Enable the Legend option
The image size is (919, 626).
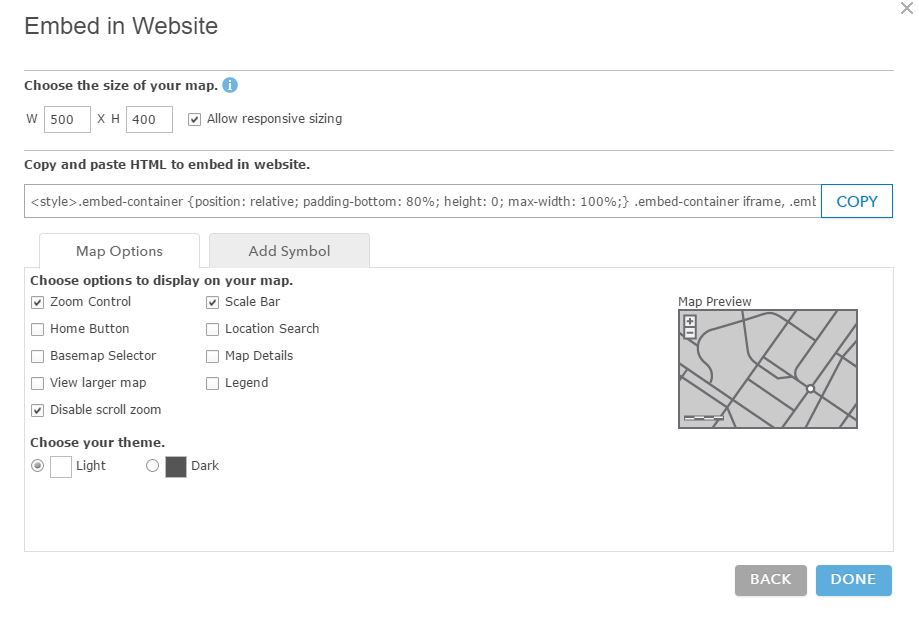(x=212, y=382)
